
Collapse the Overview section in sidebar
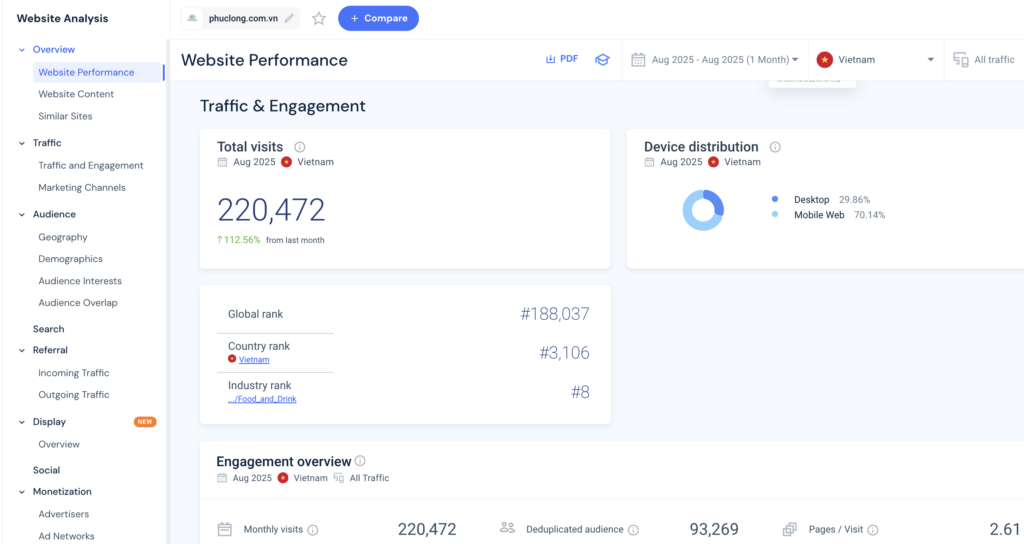pos(22,50)
